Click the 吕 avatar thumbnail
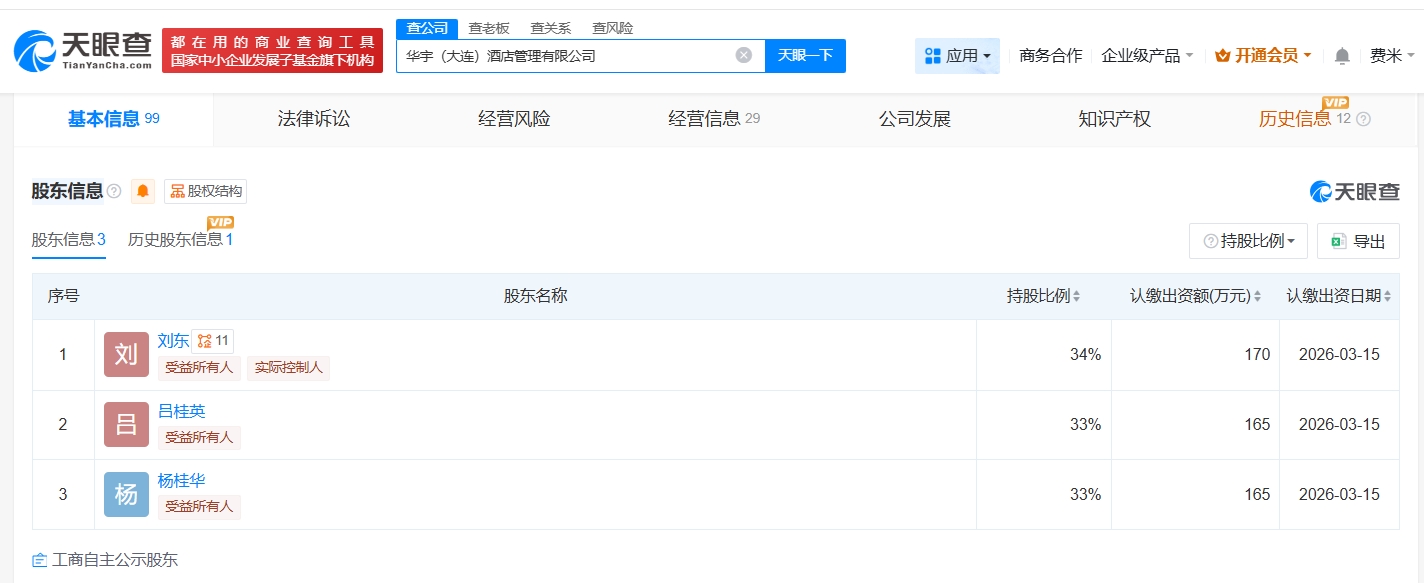Screen dimensions: 1424x583 tap(126, 424)
